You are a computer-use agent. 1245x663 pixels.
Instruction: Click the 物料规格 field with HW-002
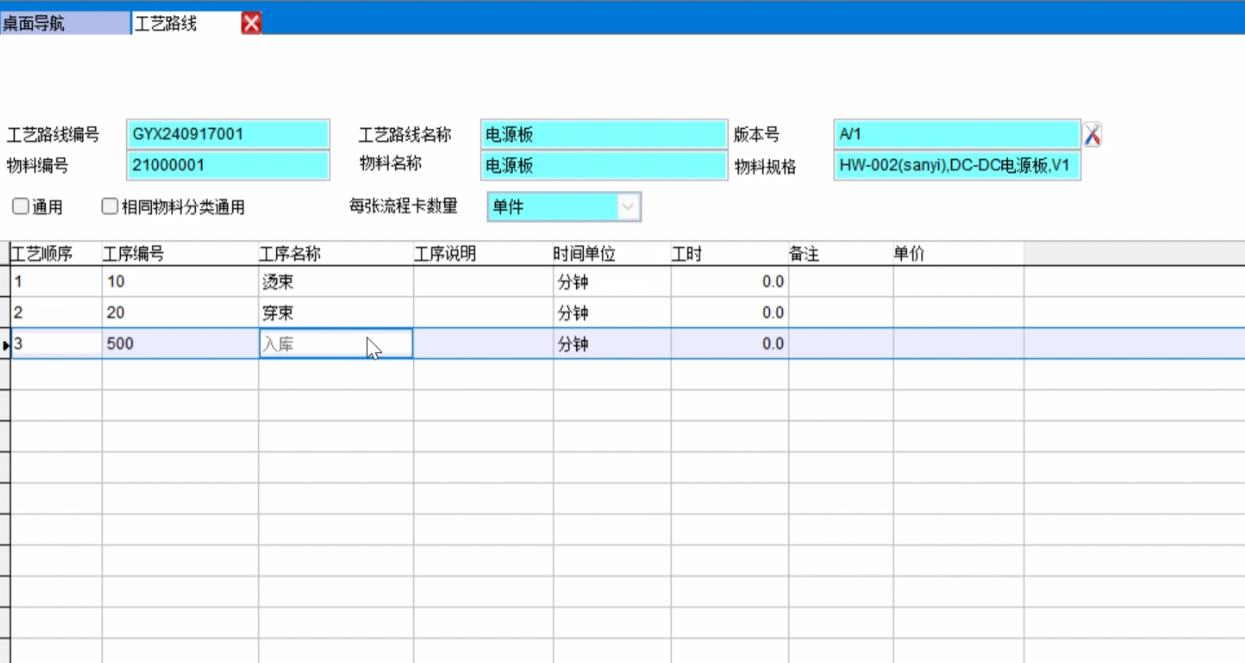pos(956,166)
